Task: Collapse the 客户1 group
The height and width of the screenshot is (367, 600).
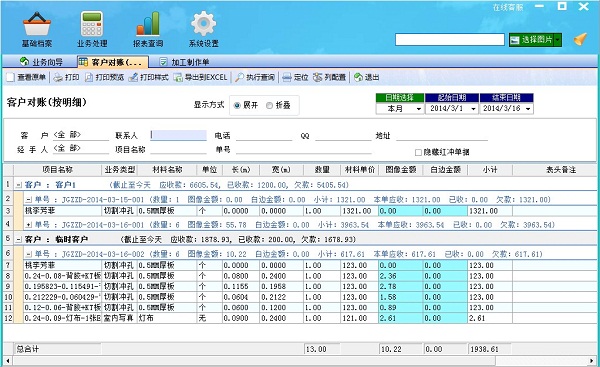Action: coord(18,185)
